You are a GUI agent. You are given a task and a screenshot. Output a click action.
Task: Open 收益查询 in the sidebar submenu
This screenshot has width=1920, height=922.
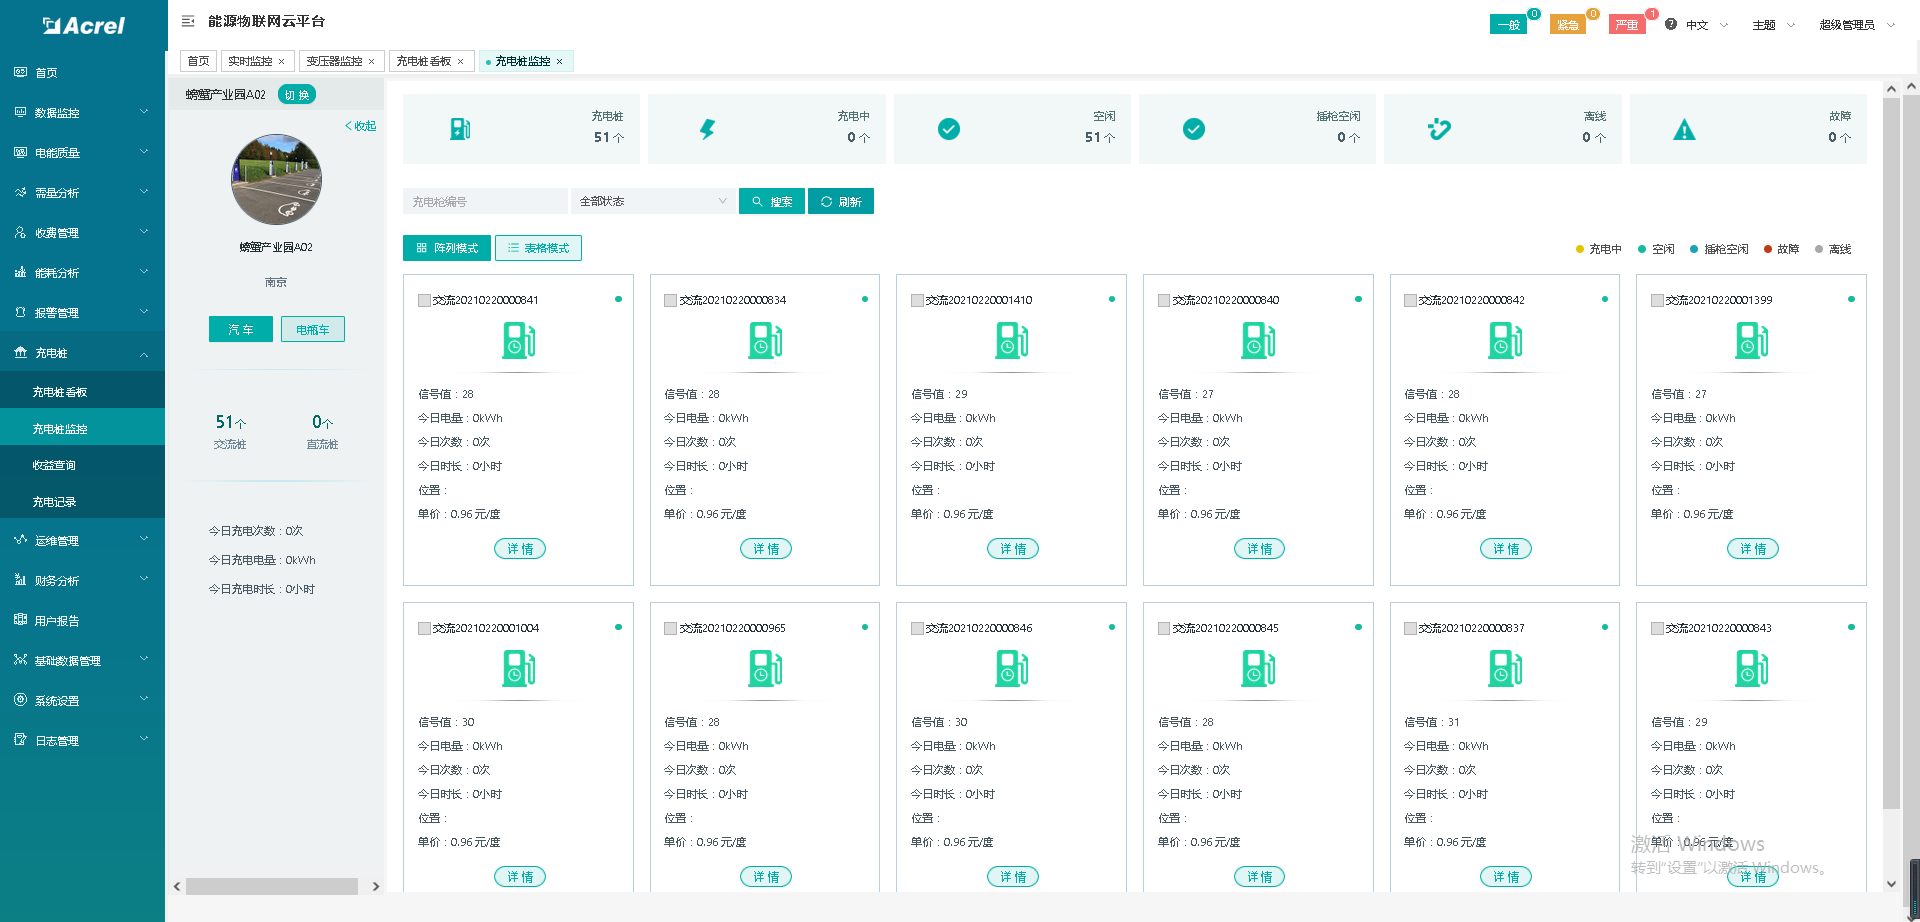(54, 465)
